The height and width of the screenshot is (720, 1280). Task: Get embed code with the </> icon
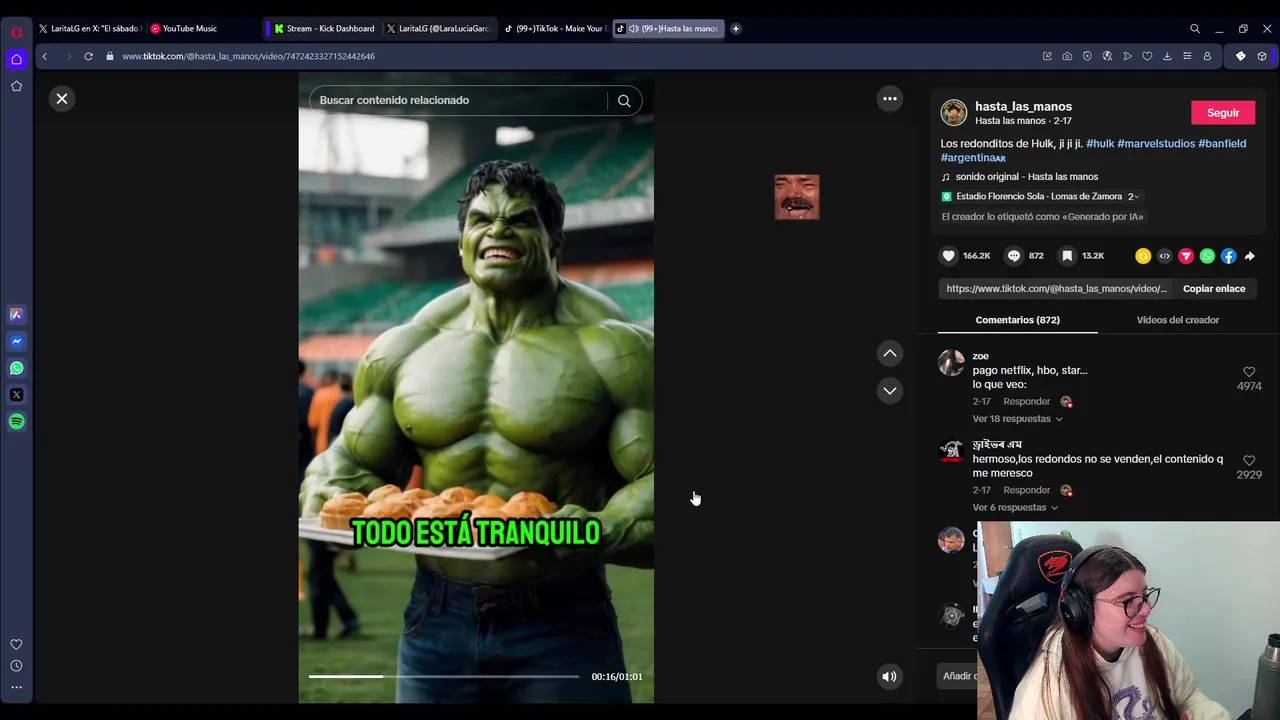point(1164,256)
